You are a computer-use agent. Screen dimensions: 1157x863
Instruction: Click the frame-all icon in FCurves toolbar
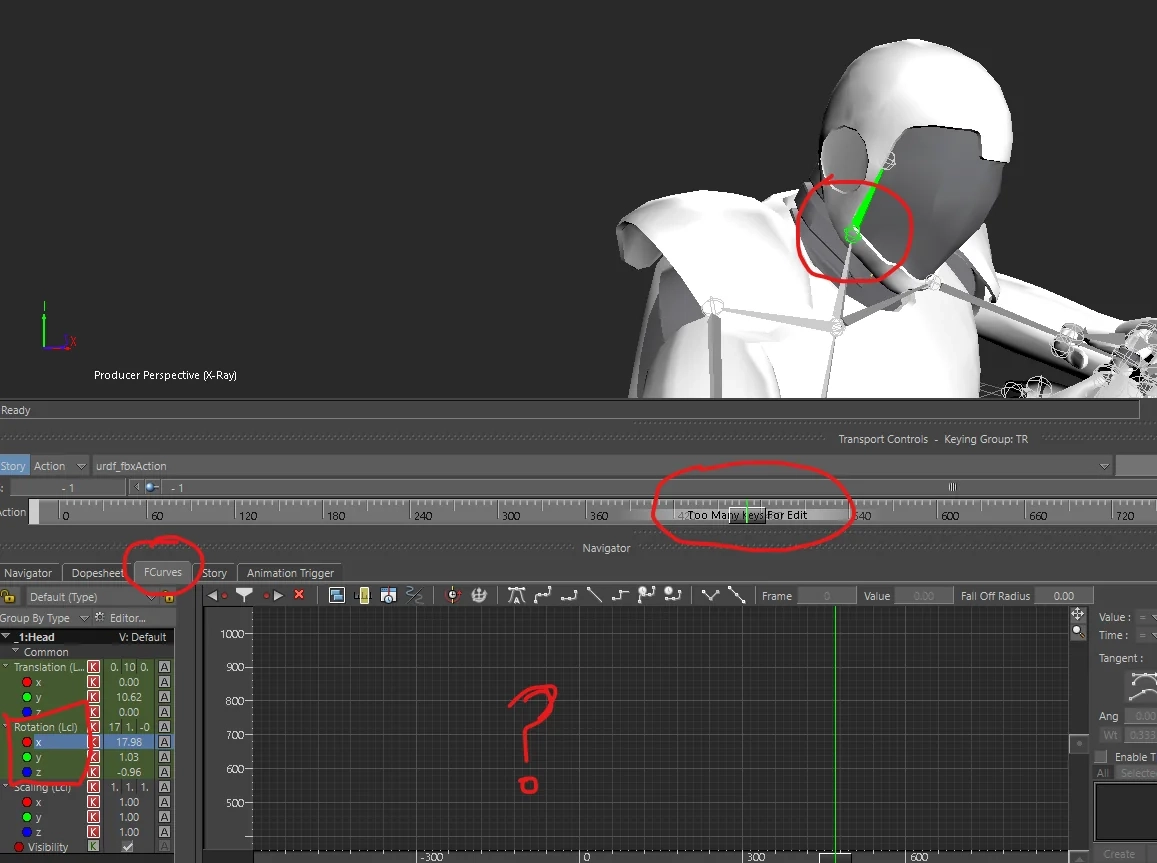[337, 595]
